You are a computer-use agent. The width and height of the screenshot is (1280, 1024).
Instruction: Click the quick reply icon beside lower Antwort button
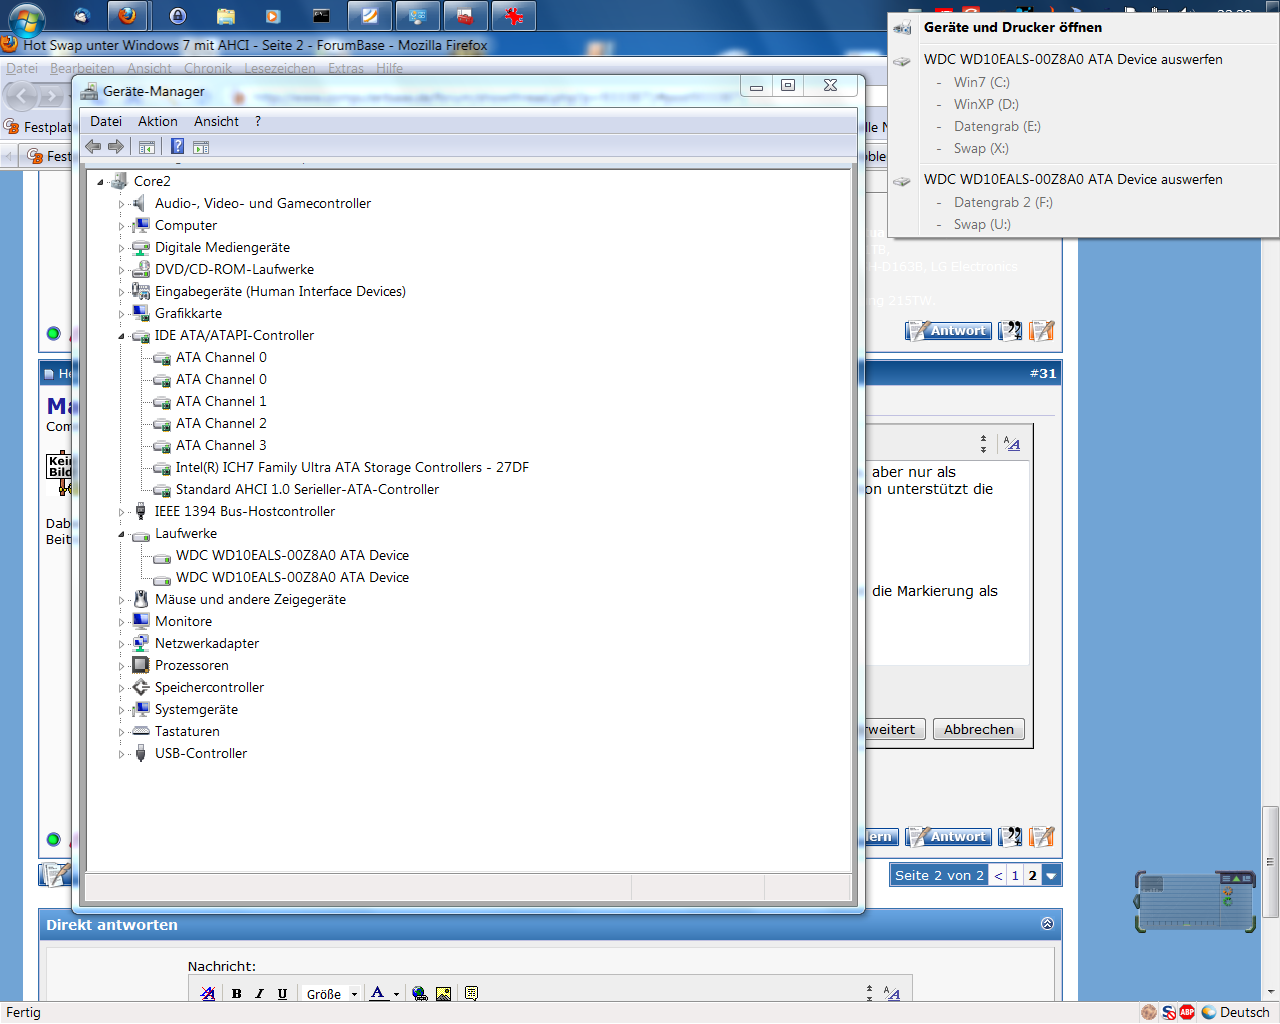click(x=1042, y=837)
